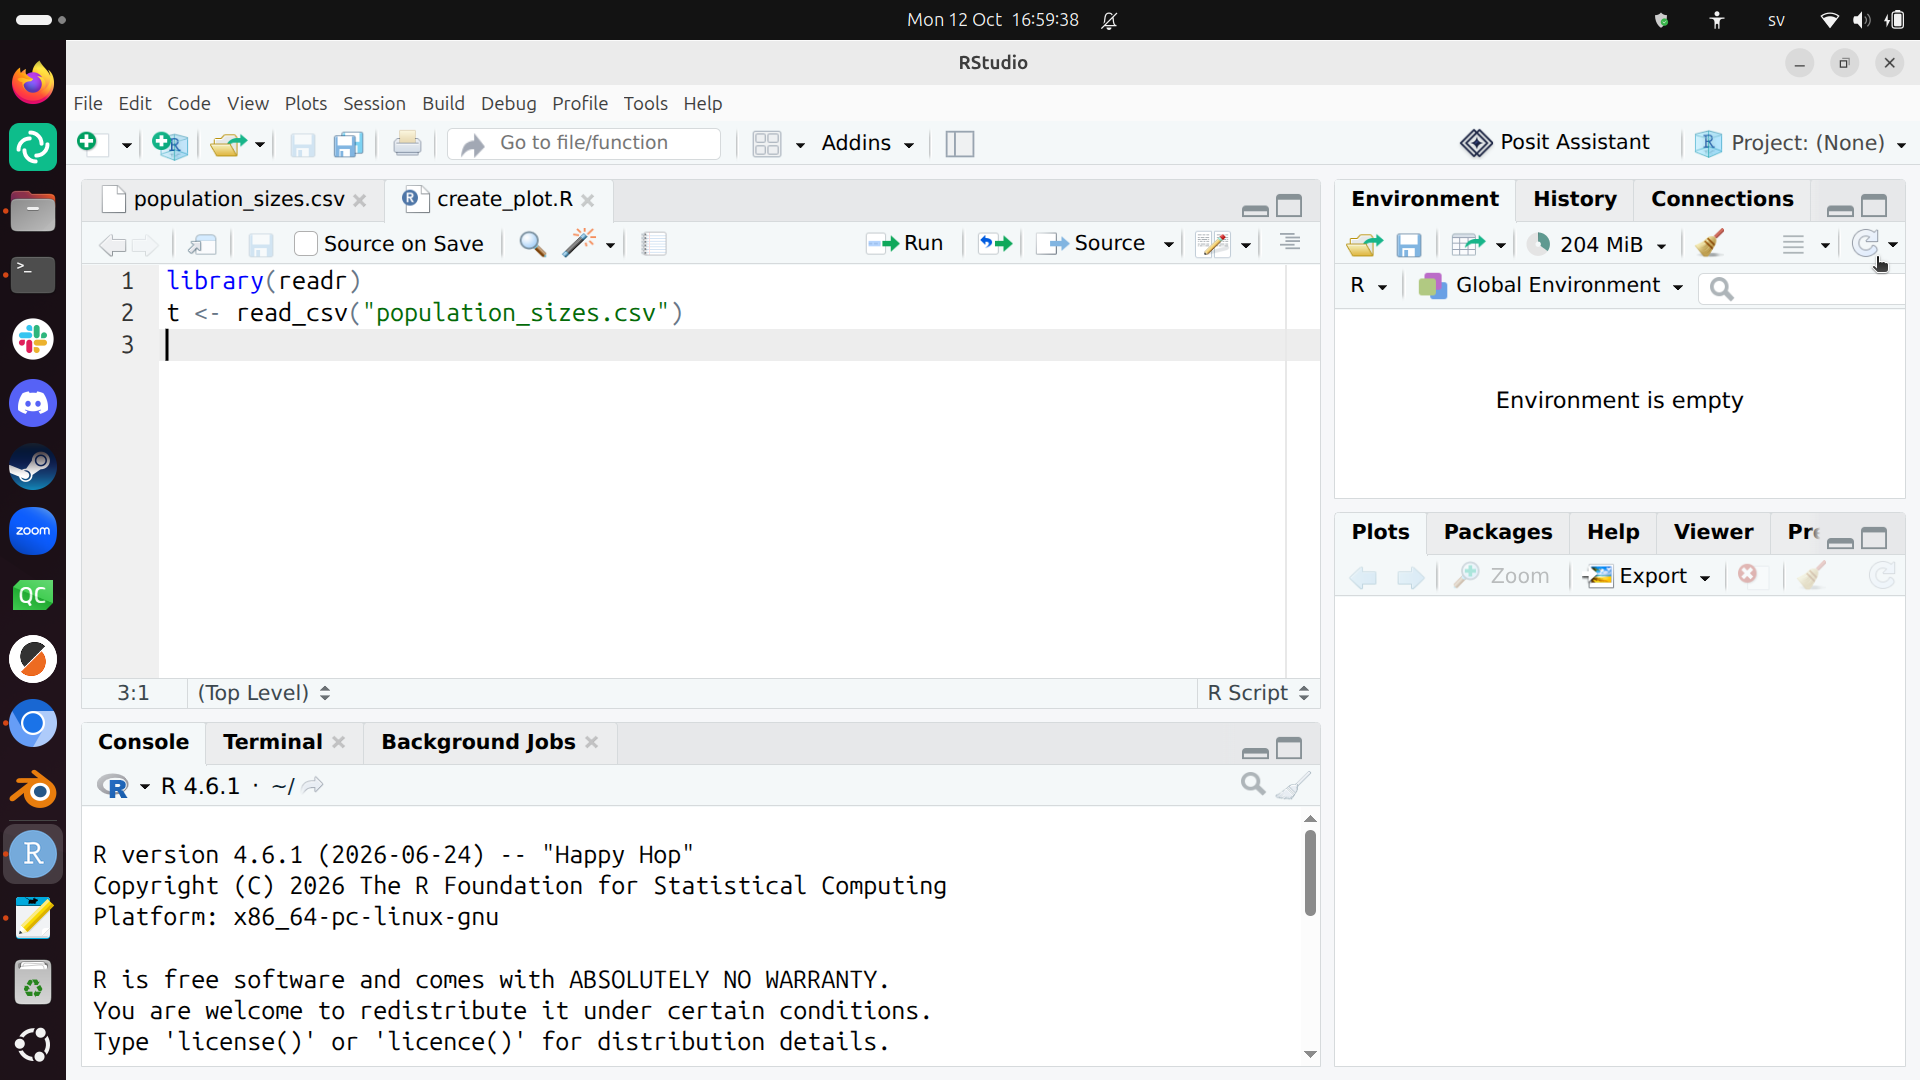Open Posit Assistant
This screenshot has width=1920, height=1080.
tap(1555, 142)
